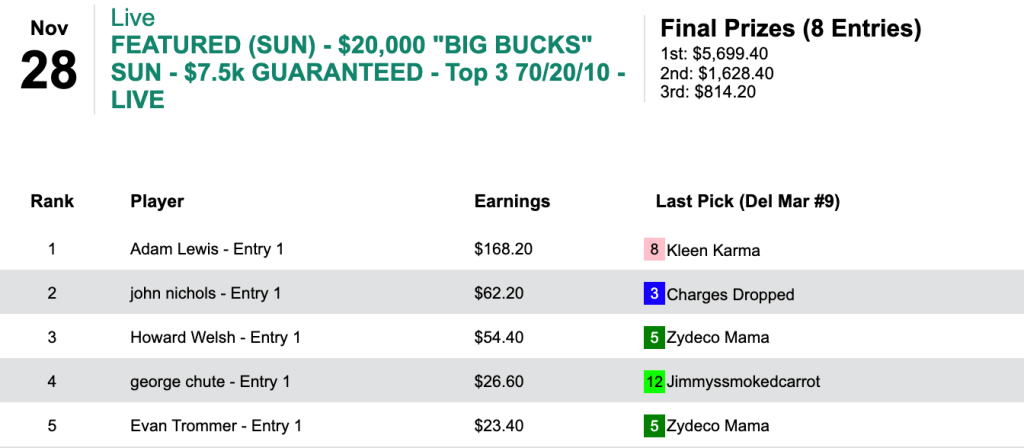Click green 5 badge in Howard Welsh row
The width and height of the screenshot is (1024, 448).
coord(654,338)
